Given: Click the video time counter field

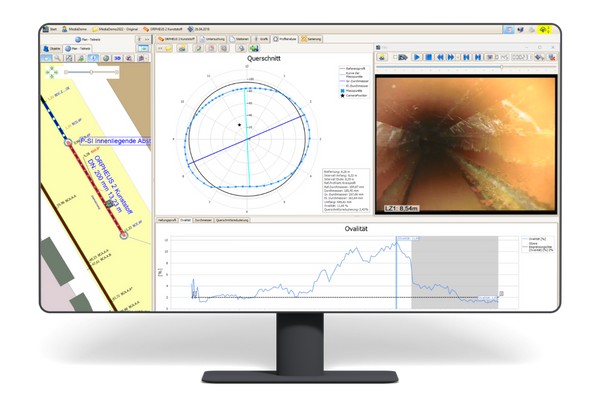Looking at the screenshot, I should (522, 57).
